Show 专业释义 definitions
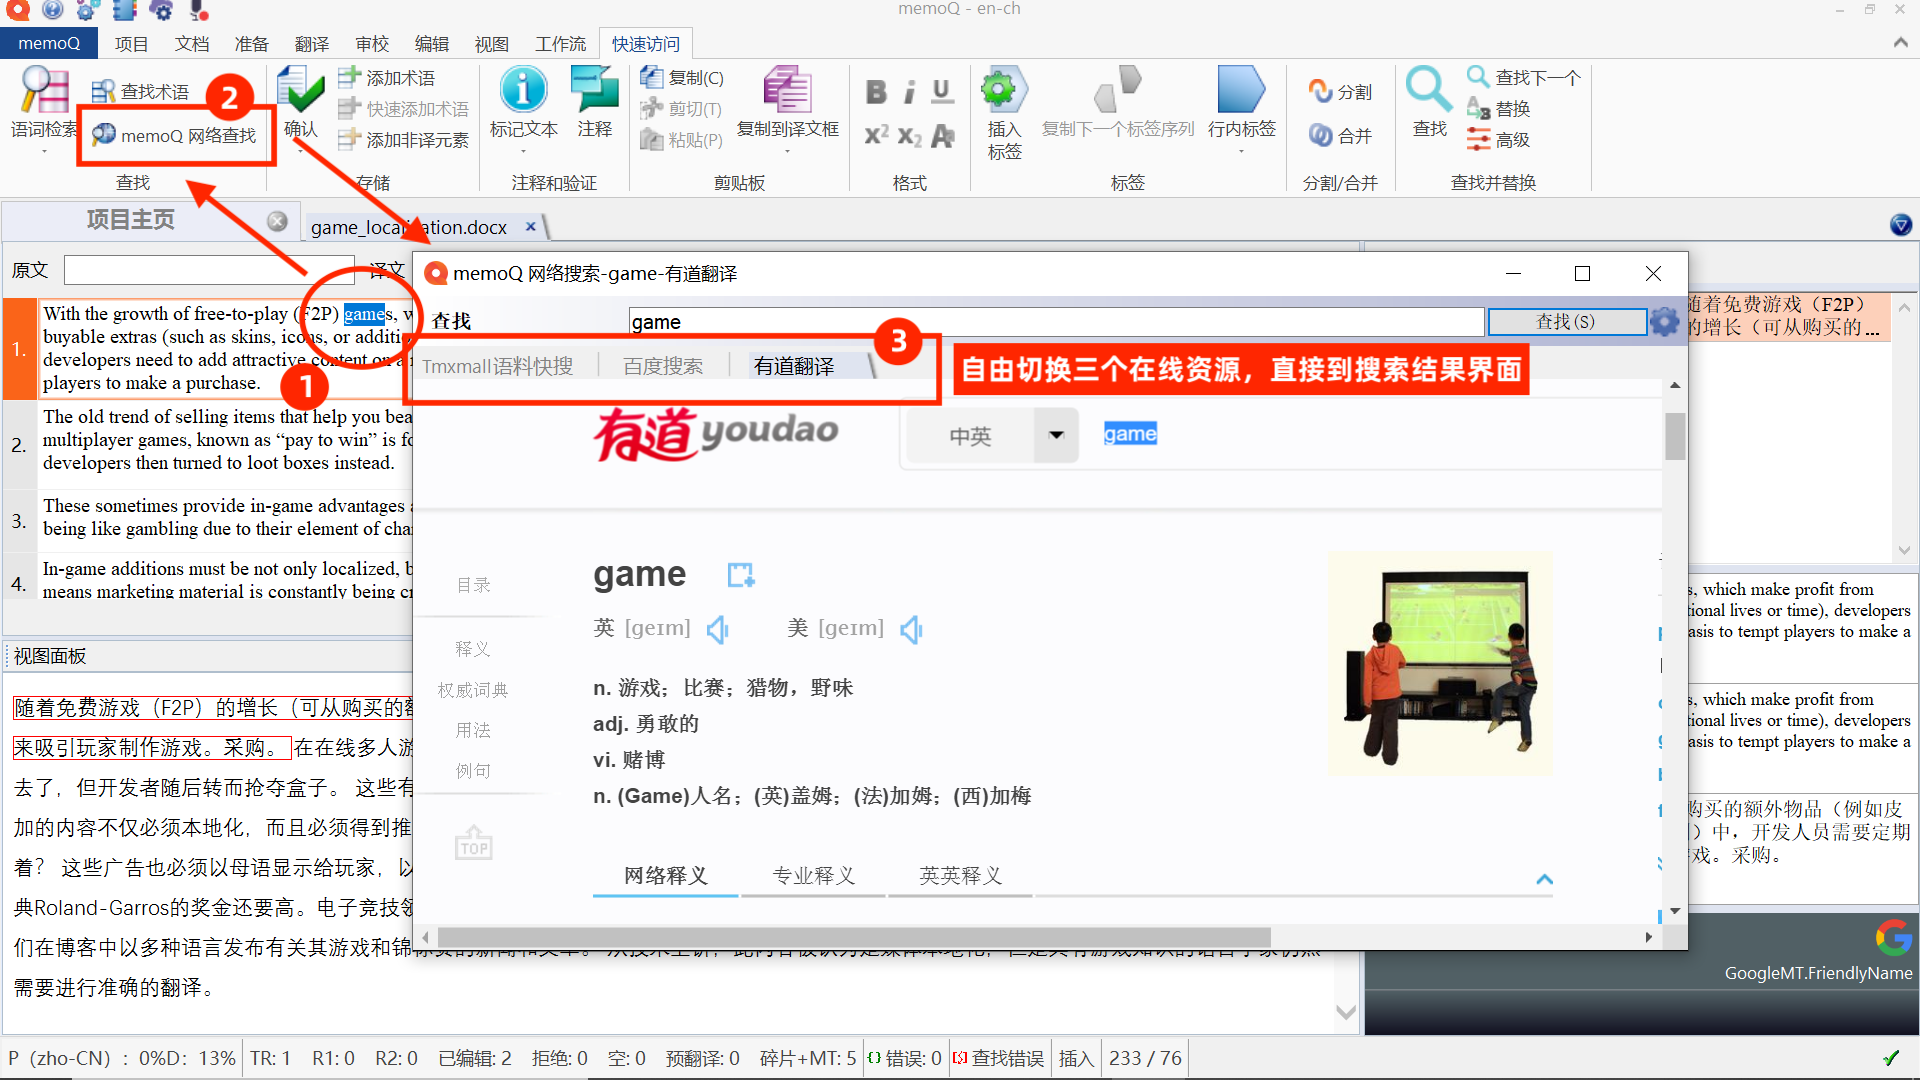Image resolution: width=1920 pixels, height=1080 pixels. coord(813,875)
